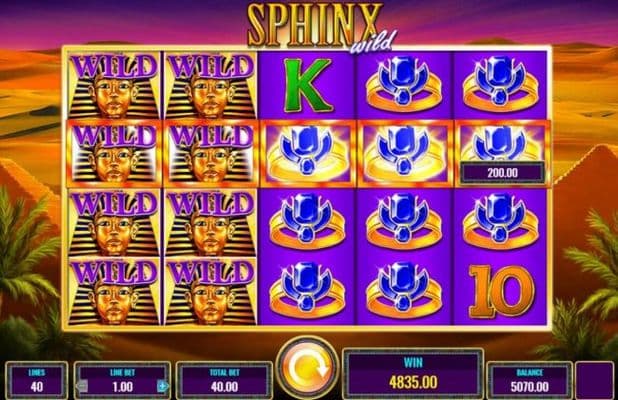The height and width of the screenshot is (400, 618).
Task: Decrease line bet with the left arrow
Action: [82, 386]
